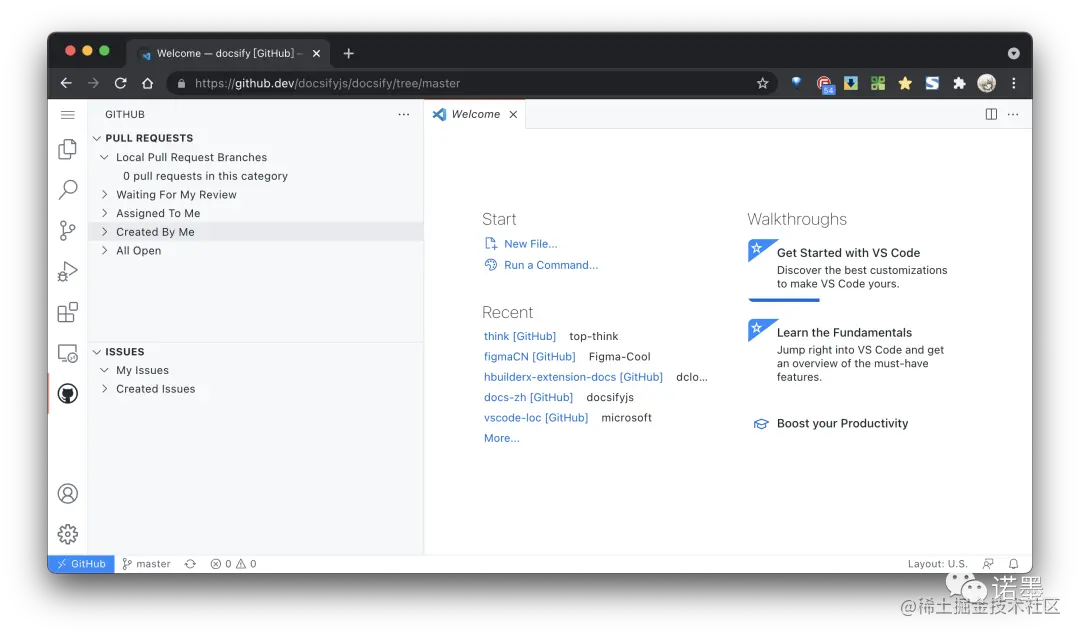The height and width of the screenshot is (636, 1080).
Task: Click the feedback icon in status bar
Action: coord(988,564)
